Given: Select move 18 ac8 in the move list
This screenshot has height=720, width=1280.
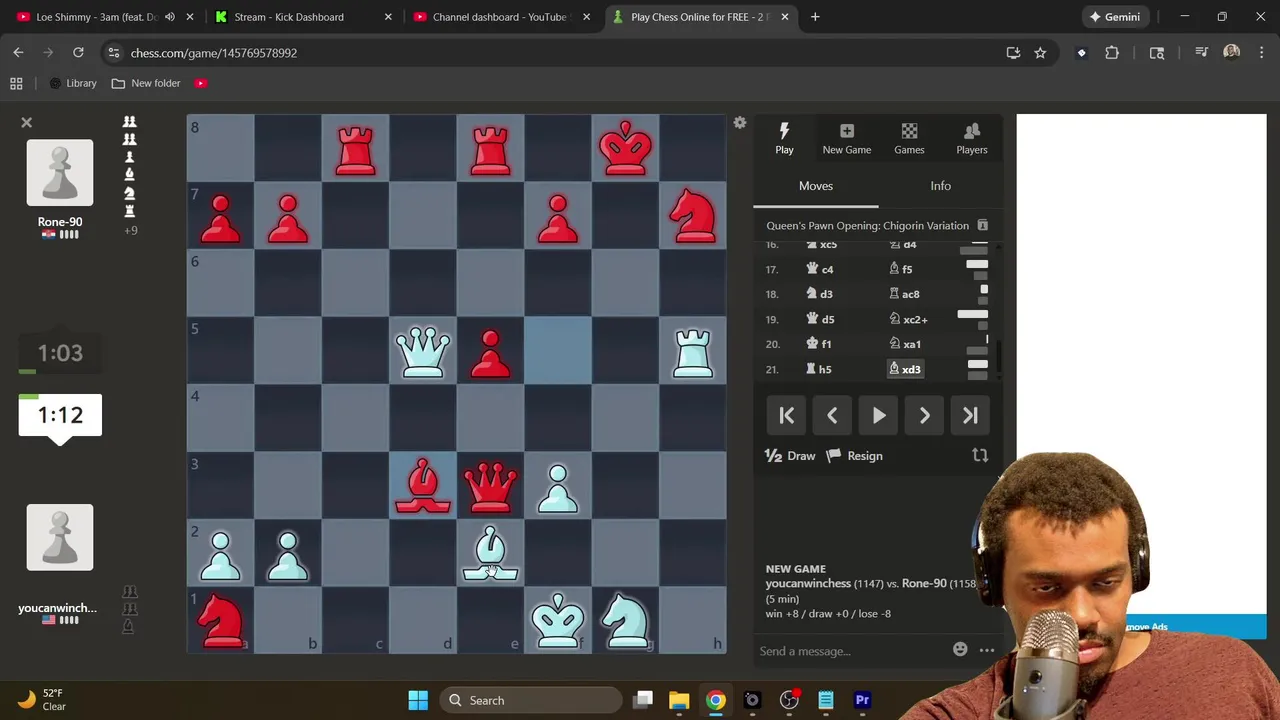Looking at the screenshot, I should (x=904, y=294).
